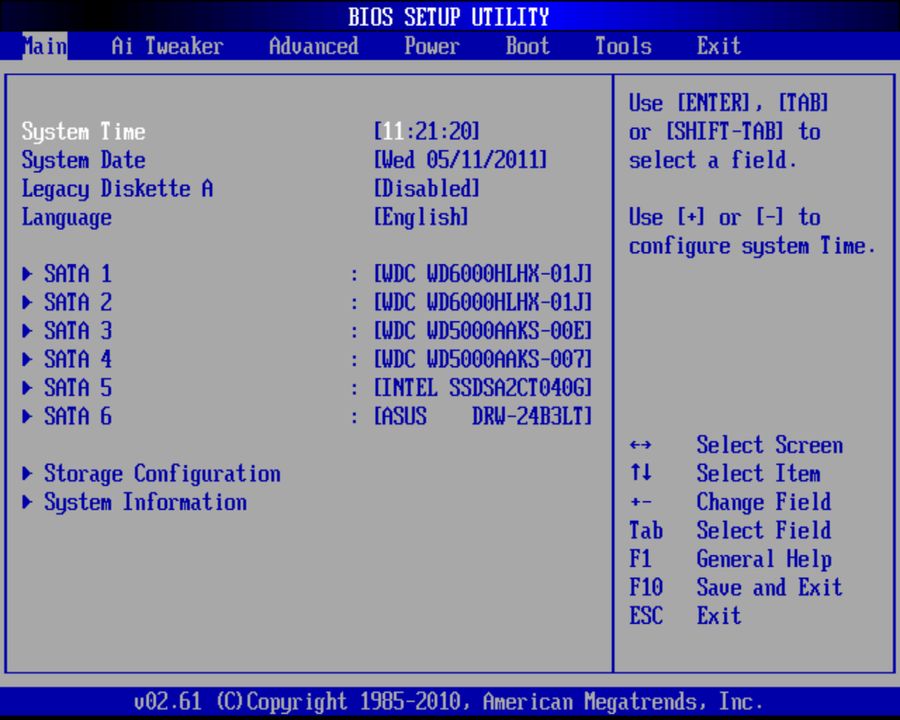This screenshot has height=720, width=900.
Task: Open the Storage Configuration submenu
Action: click(162, 473)
